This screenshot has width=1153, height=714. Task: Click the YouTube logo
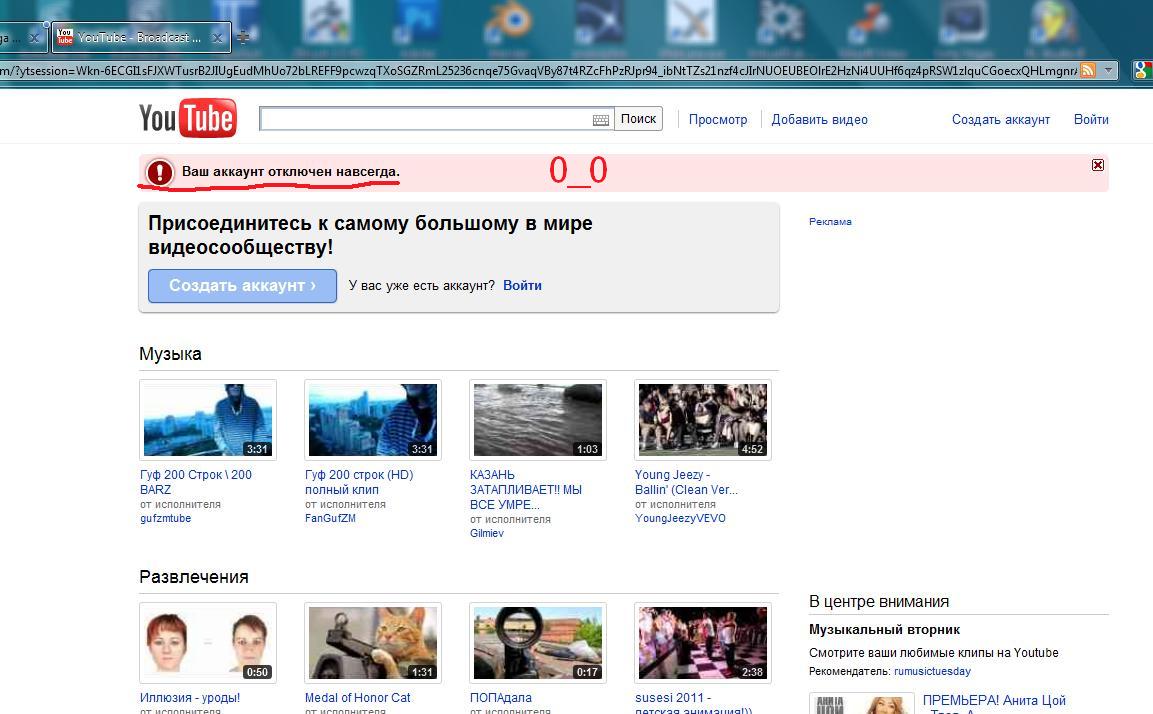point(188,118)
